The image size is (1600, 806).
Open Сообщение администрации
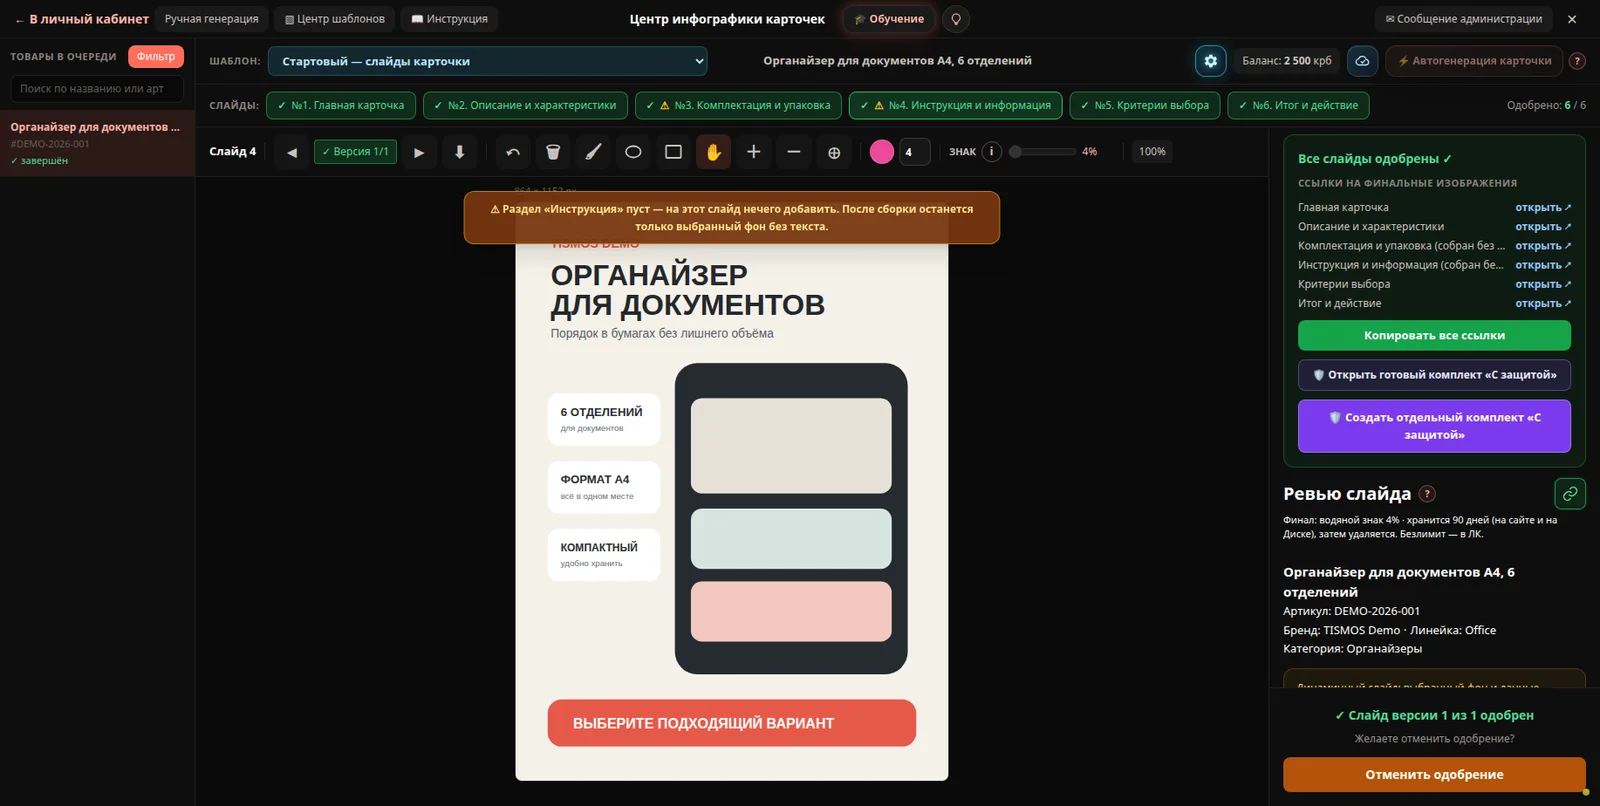[1463, 19]
